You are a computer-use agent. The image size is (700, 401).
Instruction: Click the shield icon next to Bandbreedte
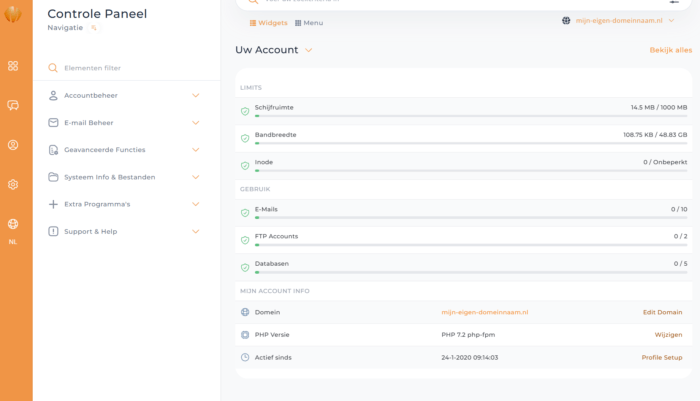pos(245,138)
